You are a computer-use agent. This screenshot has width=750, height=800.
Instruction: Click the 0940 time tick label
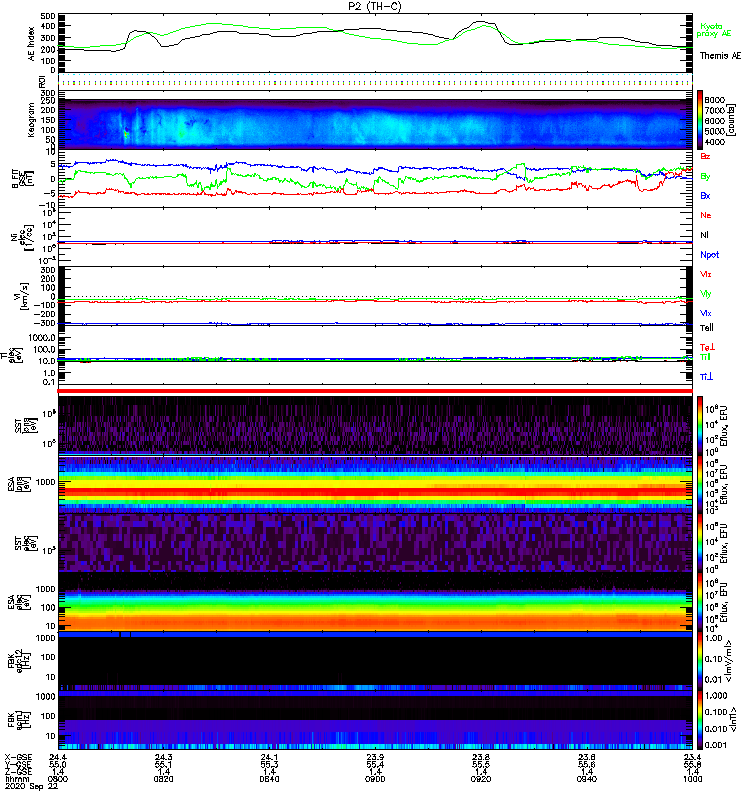coord(587,780)
